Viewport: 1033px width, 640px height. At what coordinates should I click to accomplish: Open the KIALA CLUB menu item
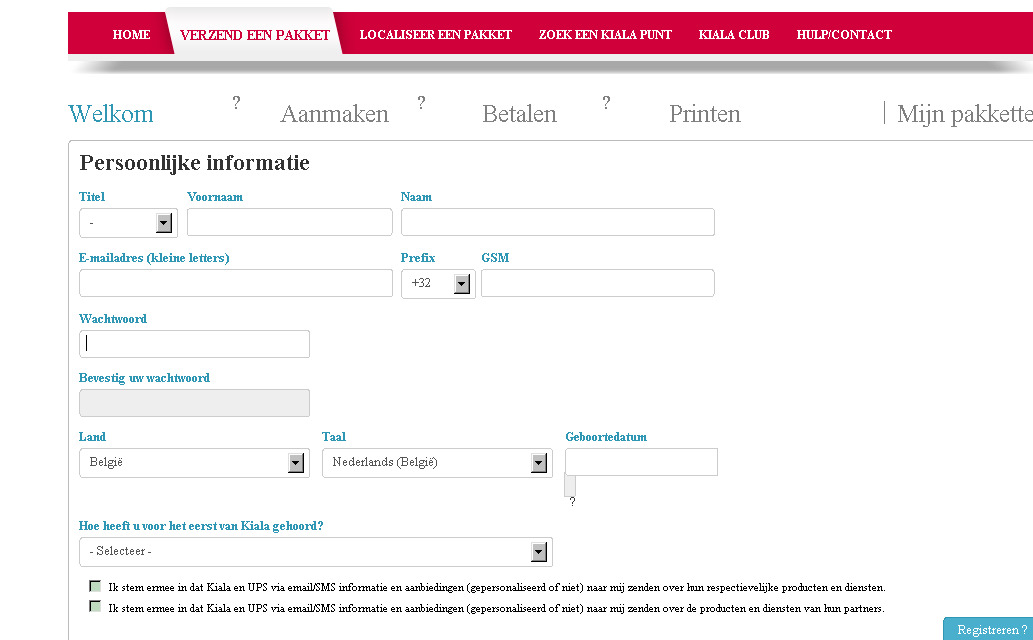pos(734,35)
